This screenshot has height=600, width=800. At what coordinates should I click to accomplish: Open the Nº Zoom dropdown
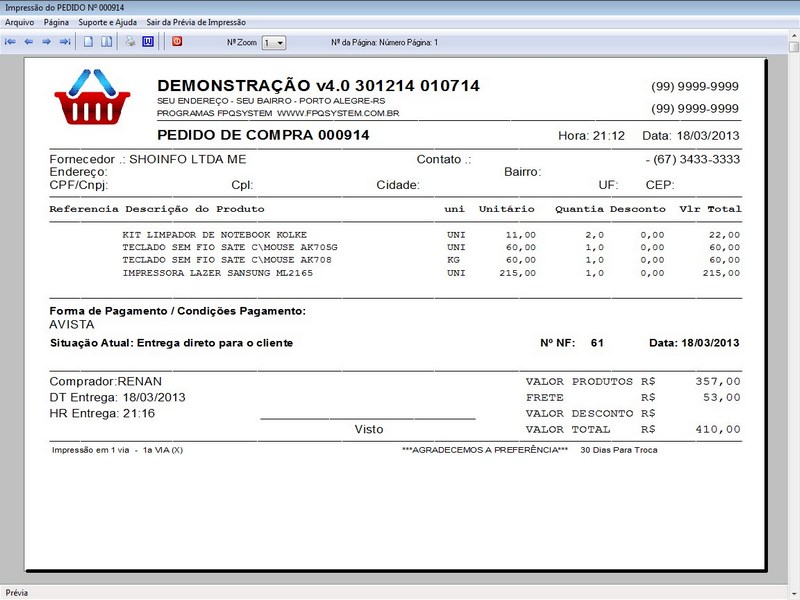click(274, 43)
